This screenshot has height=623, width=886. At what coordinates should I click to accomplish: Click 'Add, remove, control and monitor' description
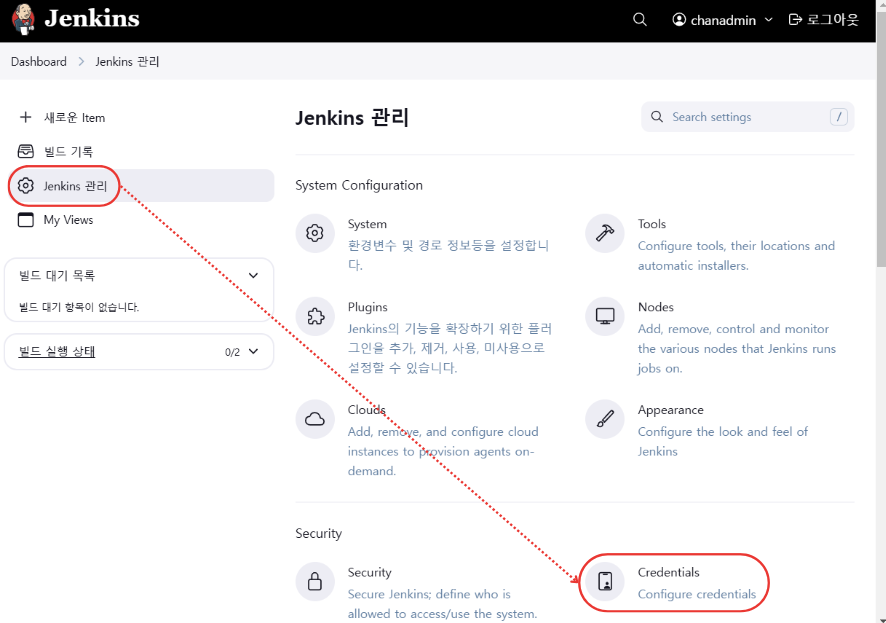click(737, 348)
